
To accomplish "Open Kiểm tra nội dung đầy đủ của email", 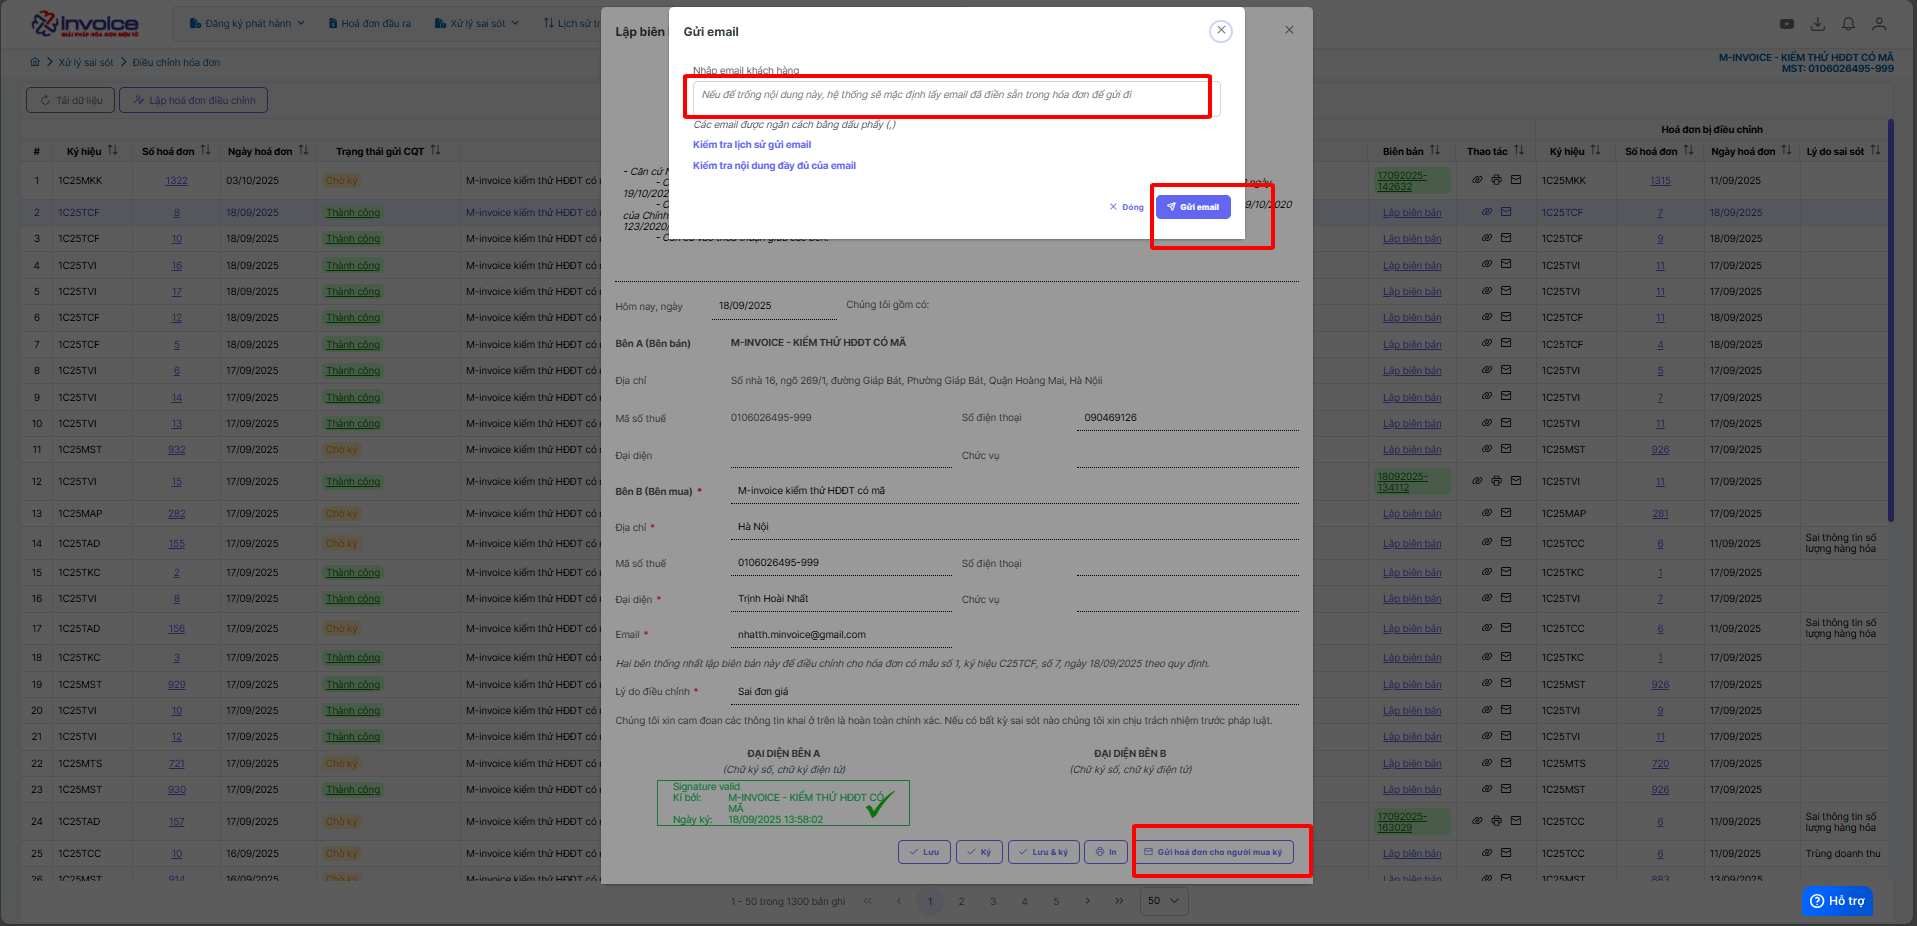I will pos(774,166).
